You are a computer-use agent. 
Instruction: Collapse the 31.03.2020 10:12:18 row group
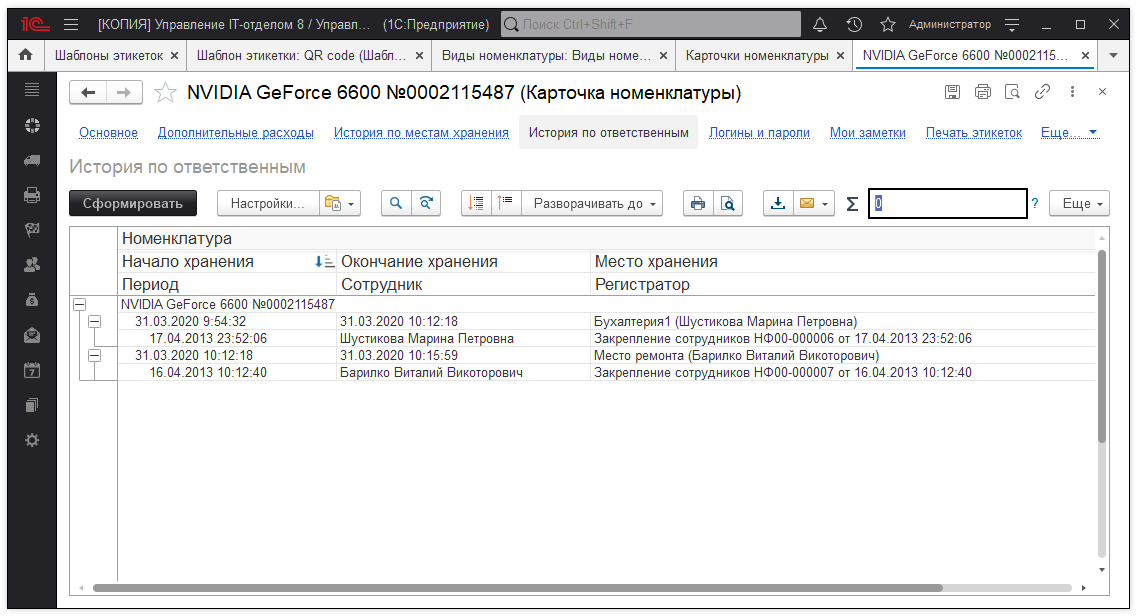point(95,355)
